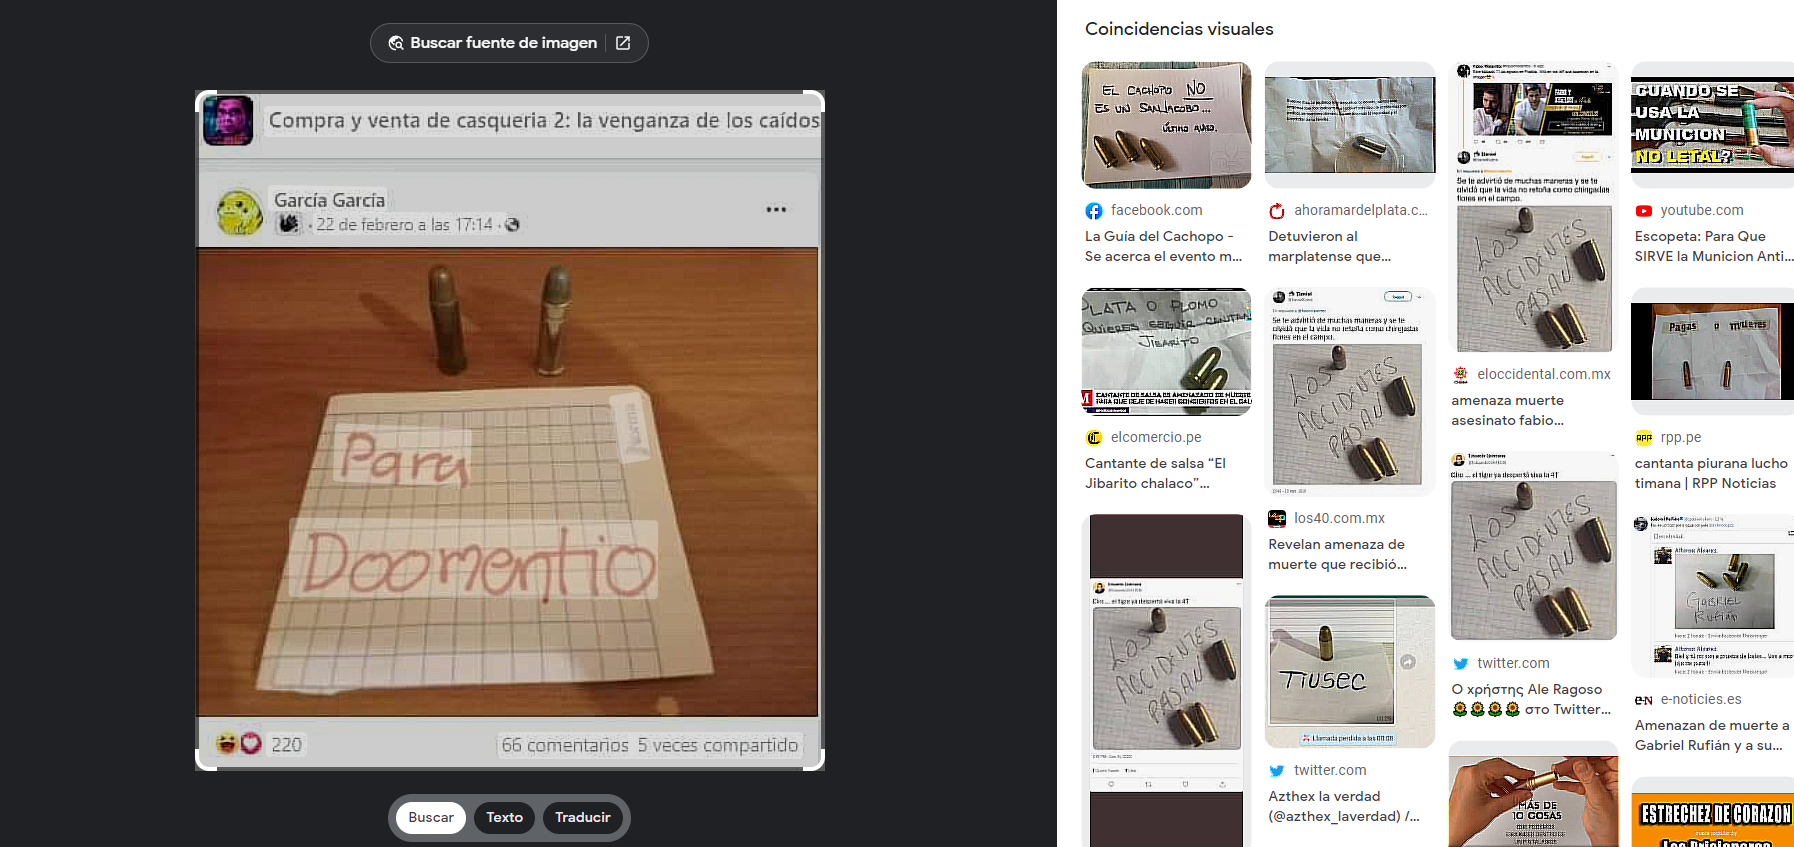This screenshot has height=847, width=1794.
Task: Open the Tiusec bullet note thumbnail
Action: coord(1350,672)
